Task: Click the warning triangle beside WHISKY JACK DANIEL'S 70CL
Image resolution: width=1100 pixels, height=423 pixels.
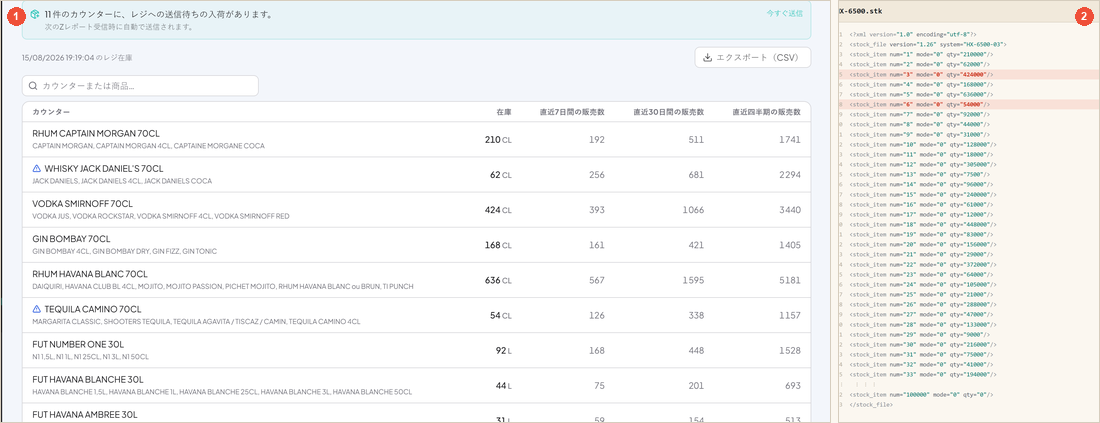Action: coord(37,169)
